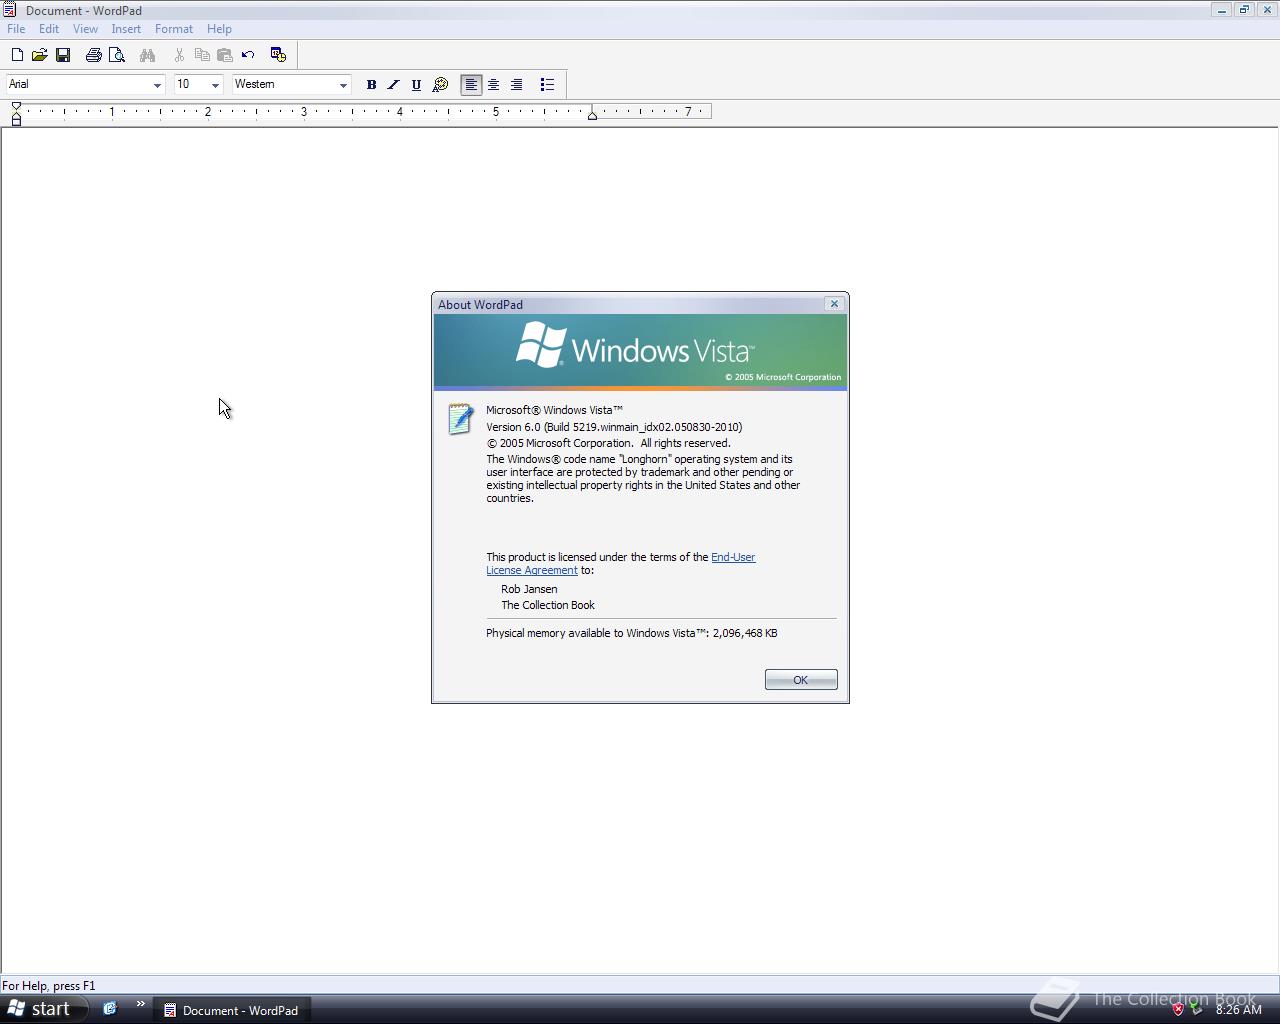Select Document - WordPad taskbar button
The height and width of the screenshot is (1024, 1280).
pos(231,1010)
